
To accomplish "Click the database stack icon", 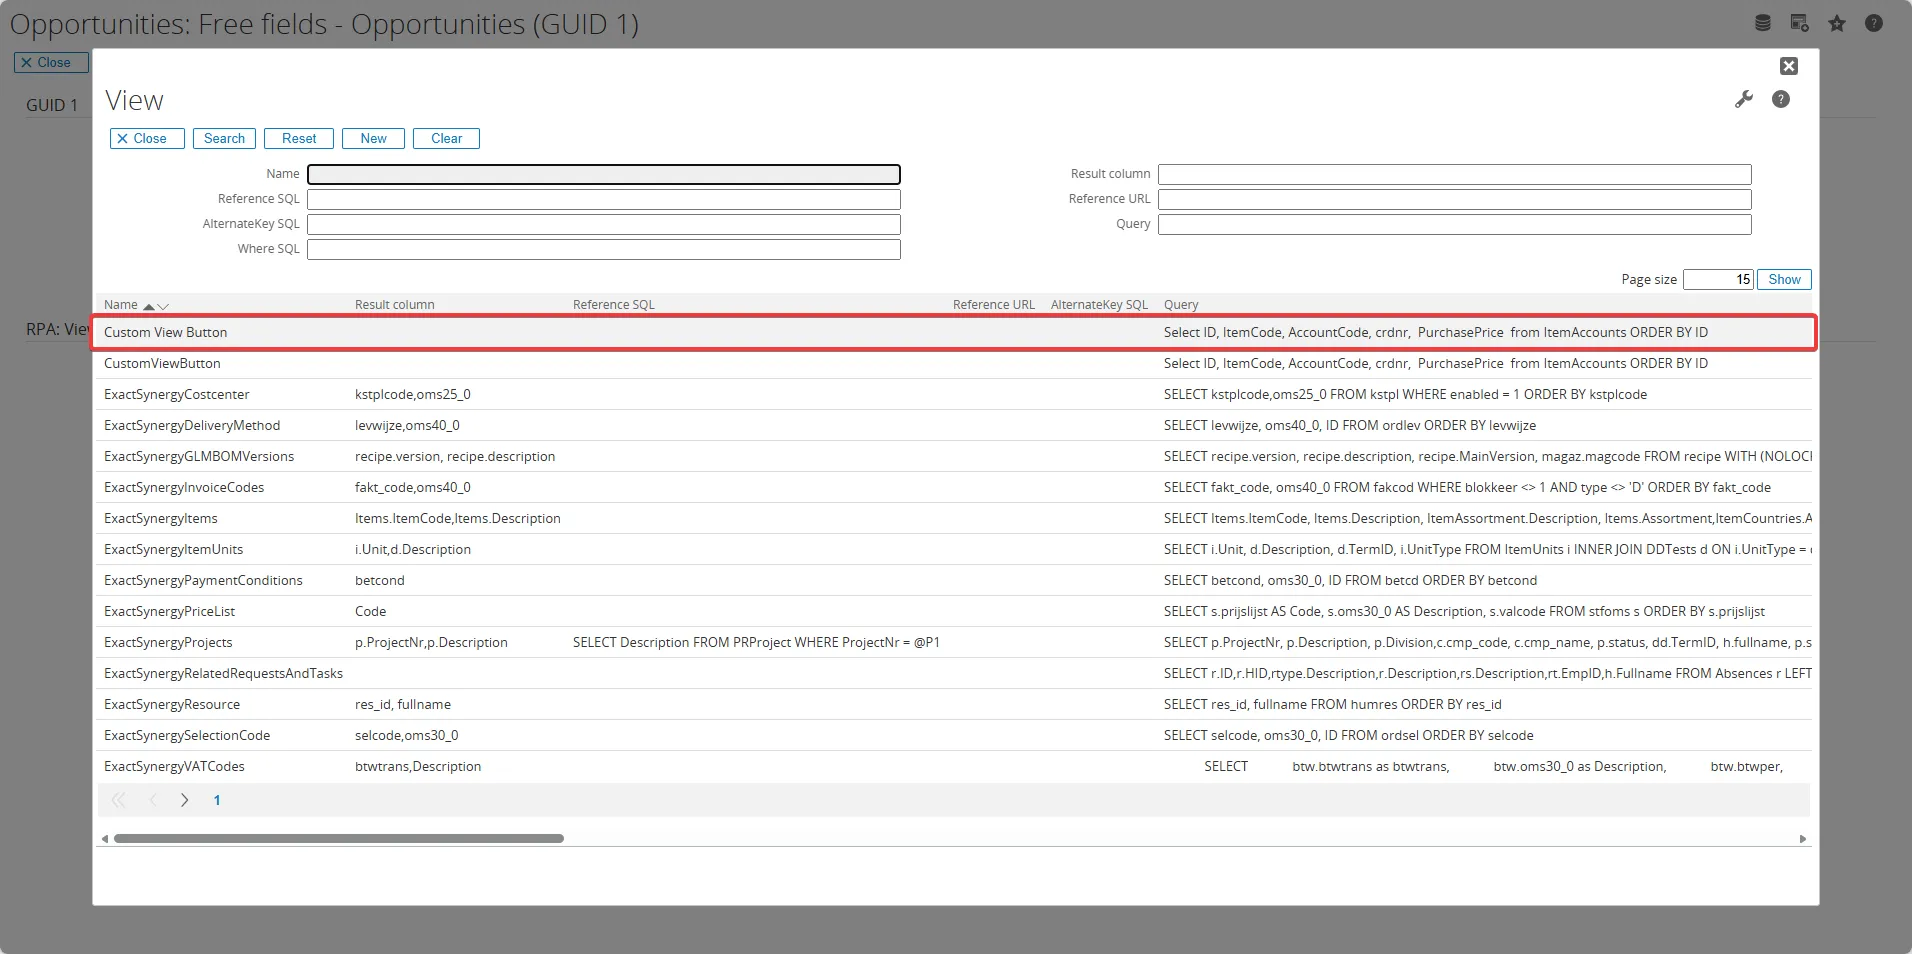I will [x=1763, y=23].
